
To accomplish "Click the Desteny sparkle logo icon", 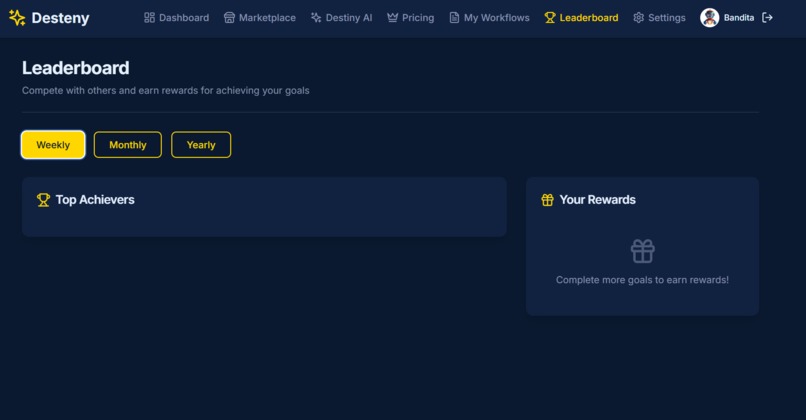I will (x=17, y=17).
